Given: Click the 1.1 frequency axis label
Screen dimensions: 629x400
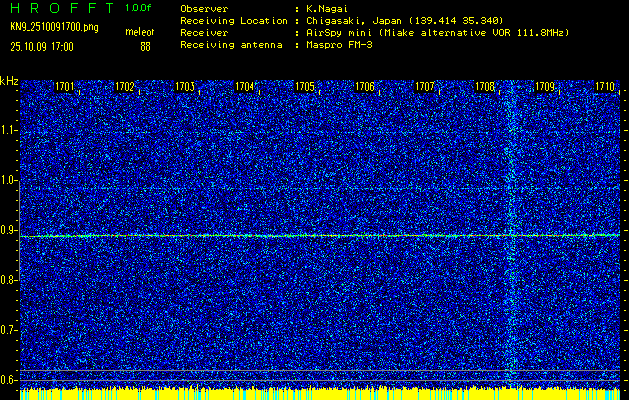Looking at the screenshot, I should tap(9, 130).
